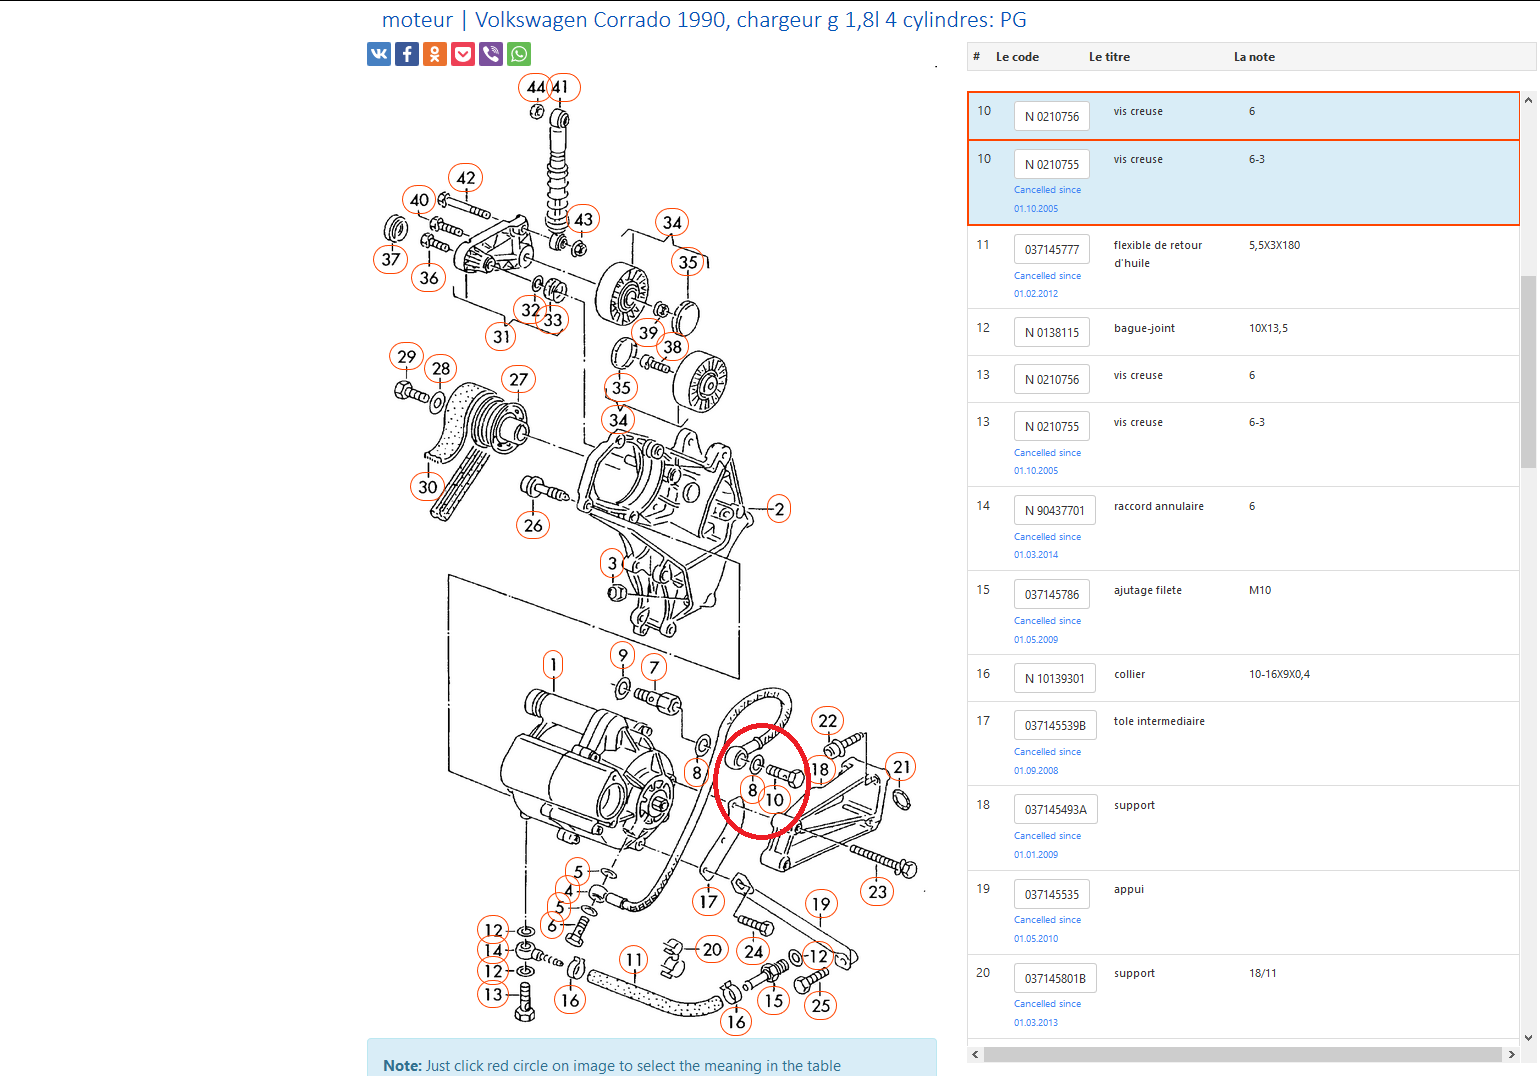Share page on Facebook
The image size is (1540, 1076).
coord(407,54)
